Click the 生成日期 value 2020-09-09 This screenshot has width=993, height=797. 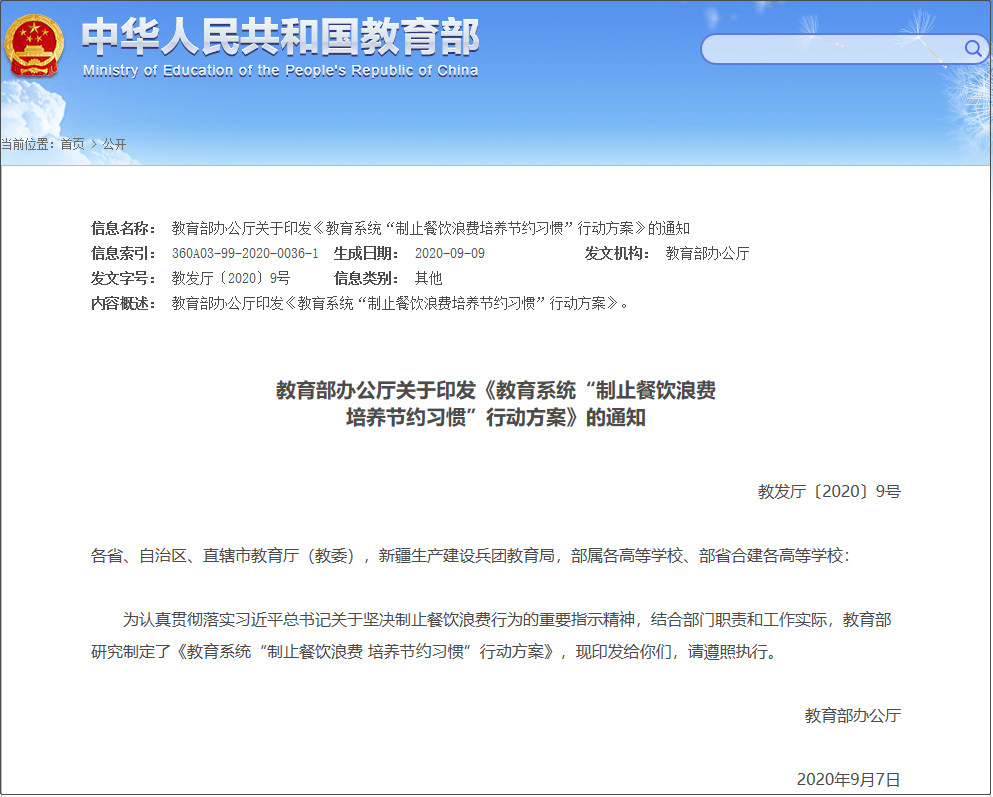449,253
